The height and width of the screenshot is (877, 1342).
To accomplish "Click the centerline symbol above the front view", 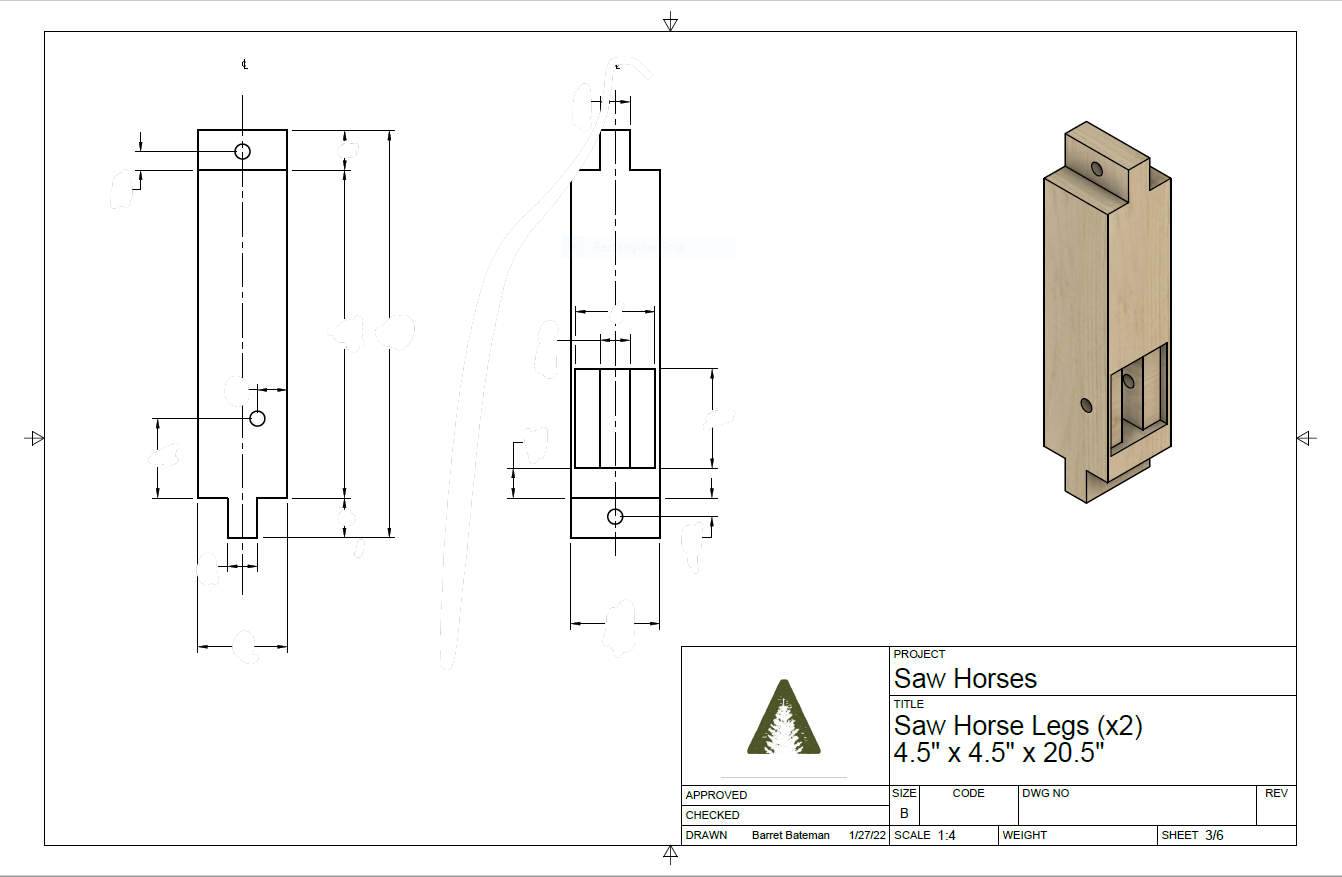I will click(x=243, y=63).
